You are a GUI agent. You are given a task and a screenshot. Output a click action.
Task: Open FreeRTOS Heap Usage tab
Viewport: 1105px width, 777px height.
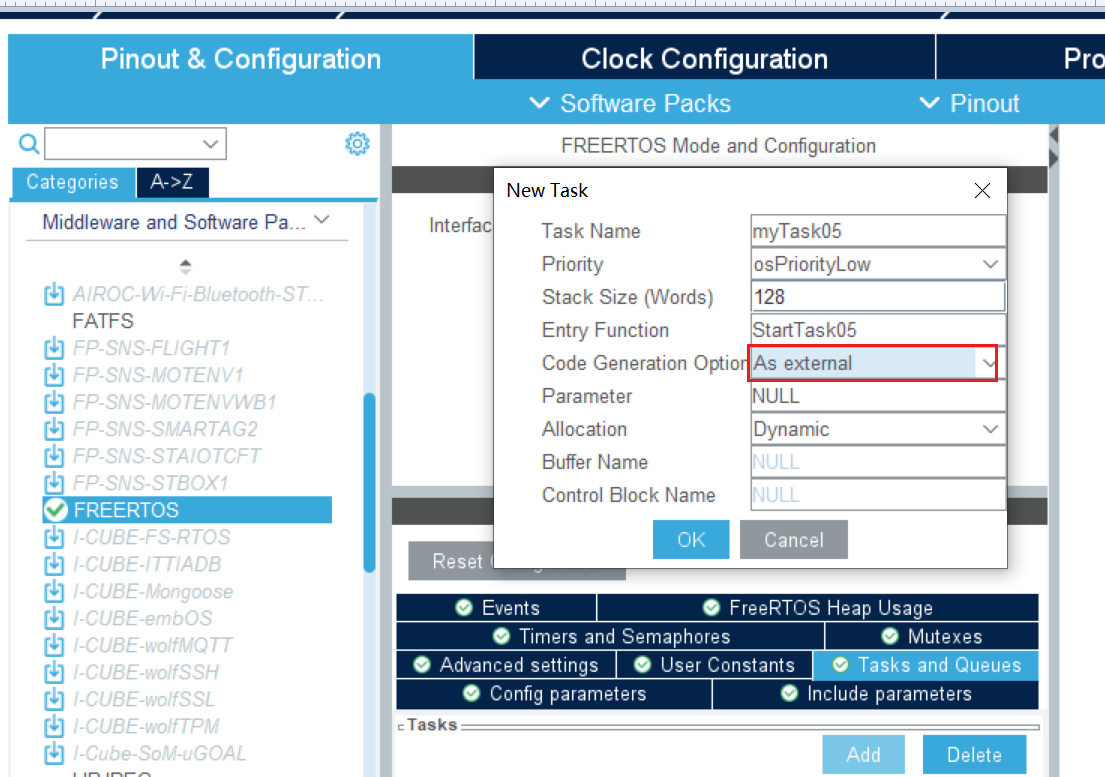[x=817, y=608]
